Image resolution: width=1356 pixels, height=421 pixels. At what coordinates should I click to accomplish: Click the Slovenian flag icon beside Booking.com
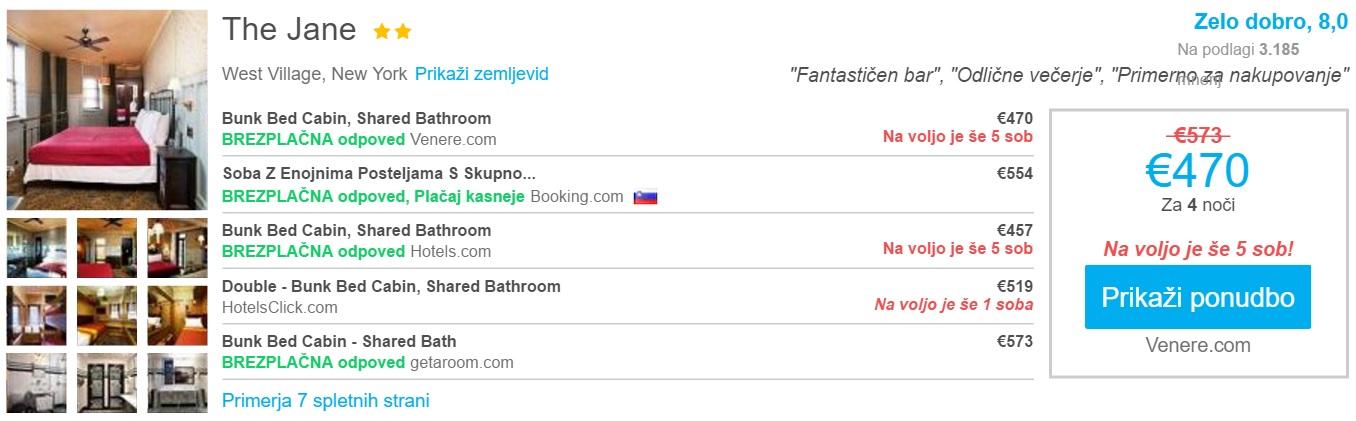645,197
